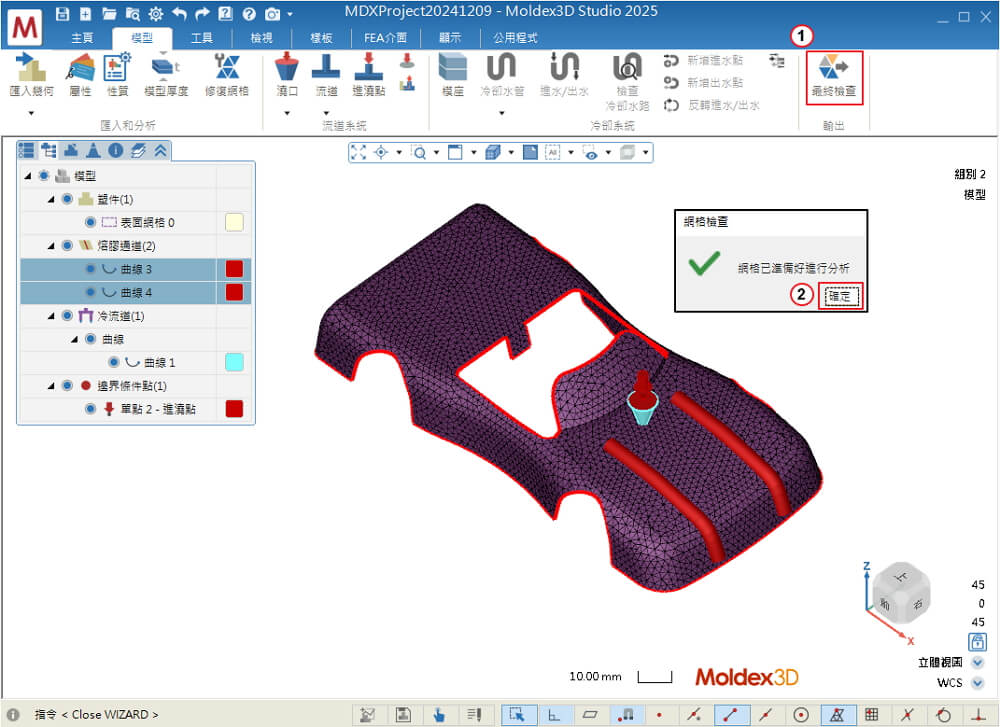Click the info circle icon in side panel tabs

click(x=115, y=151)
